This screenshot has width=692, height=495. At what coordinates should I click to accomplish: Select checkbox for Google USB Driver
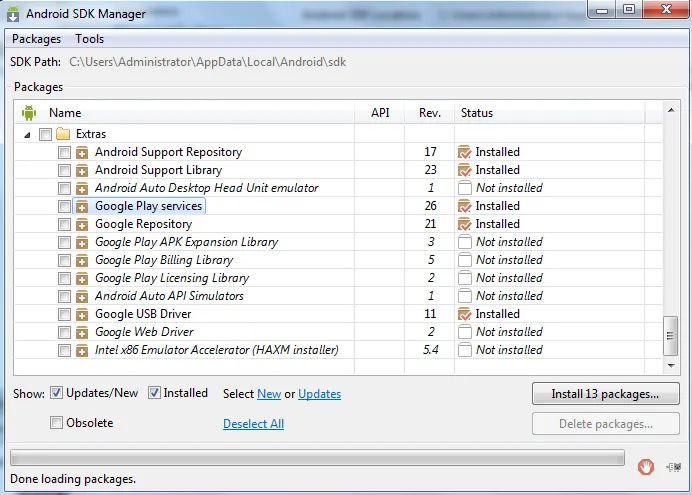[x=64, y=315]
